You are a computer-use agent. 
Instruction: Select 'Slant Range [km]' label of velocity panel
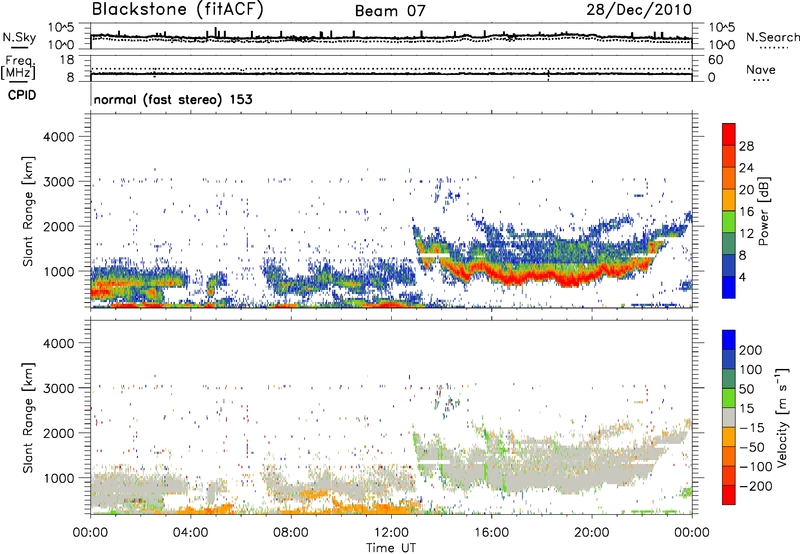click(x=28, y=418)
